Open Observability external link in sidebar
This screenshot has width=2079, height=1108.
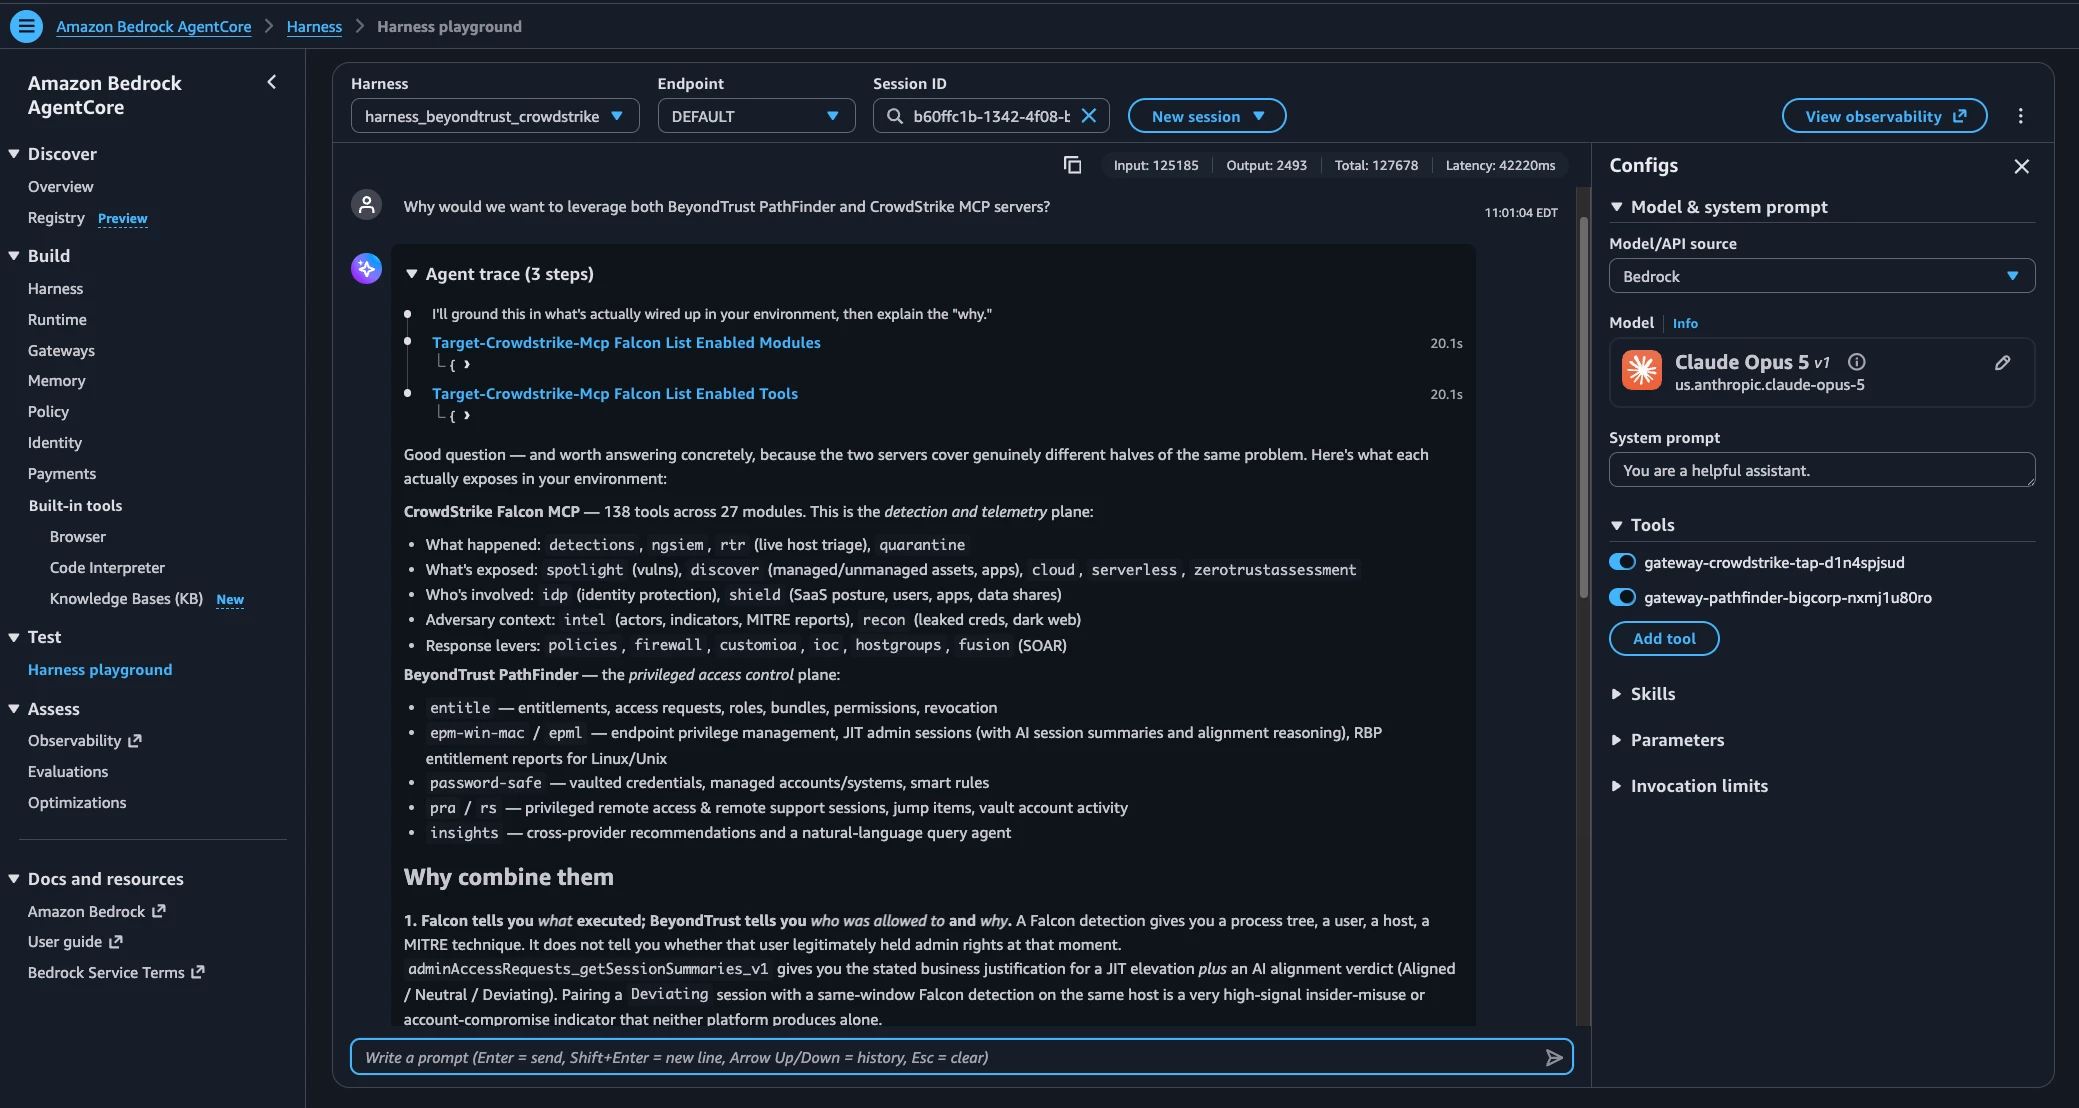(84, 741)
